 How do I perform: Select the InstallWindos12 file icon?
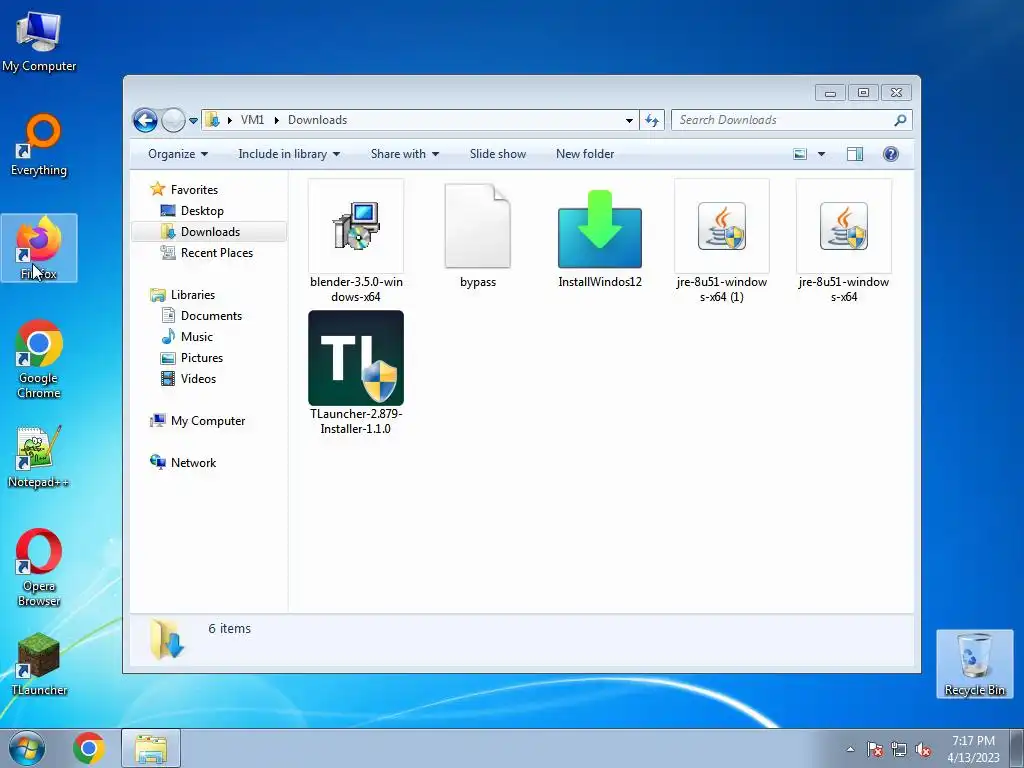(600, 229)
